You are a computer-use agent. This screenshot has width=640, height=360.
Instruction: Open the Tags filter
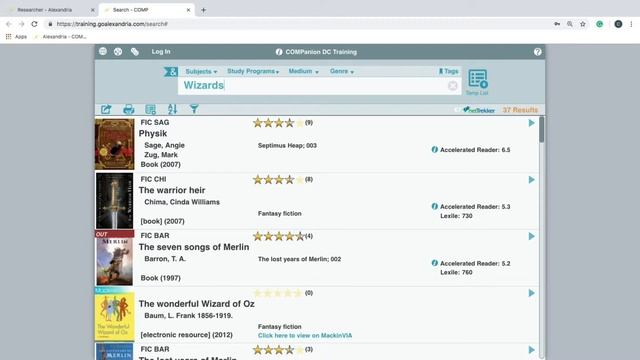pyautogui.click(x=448, y=71)
